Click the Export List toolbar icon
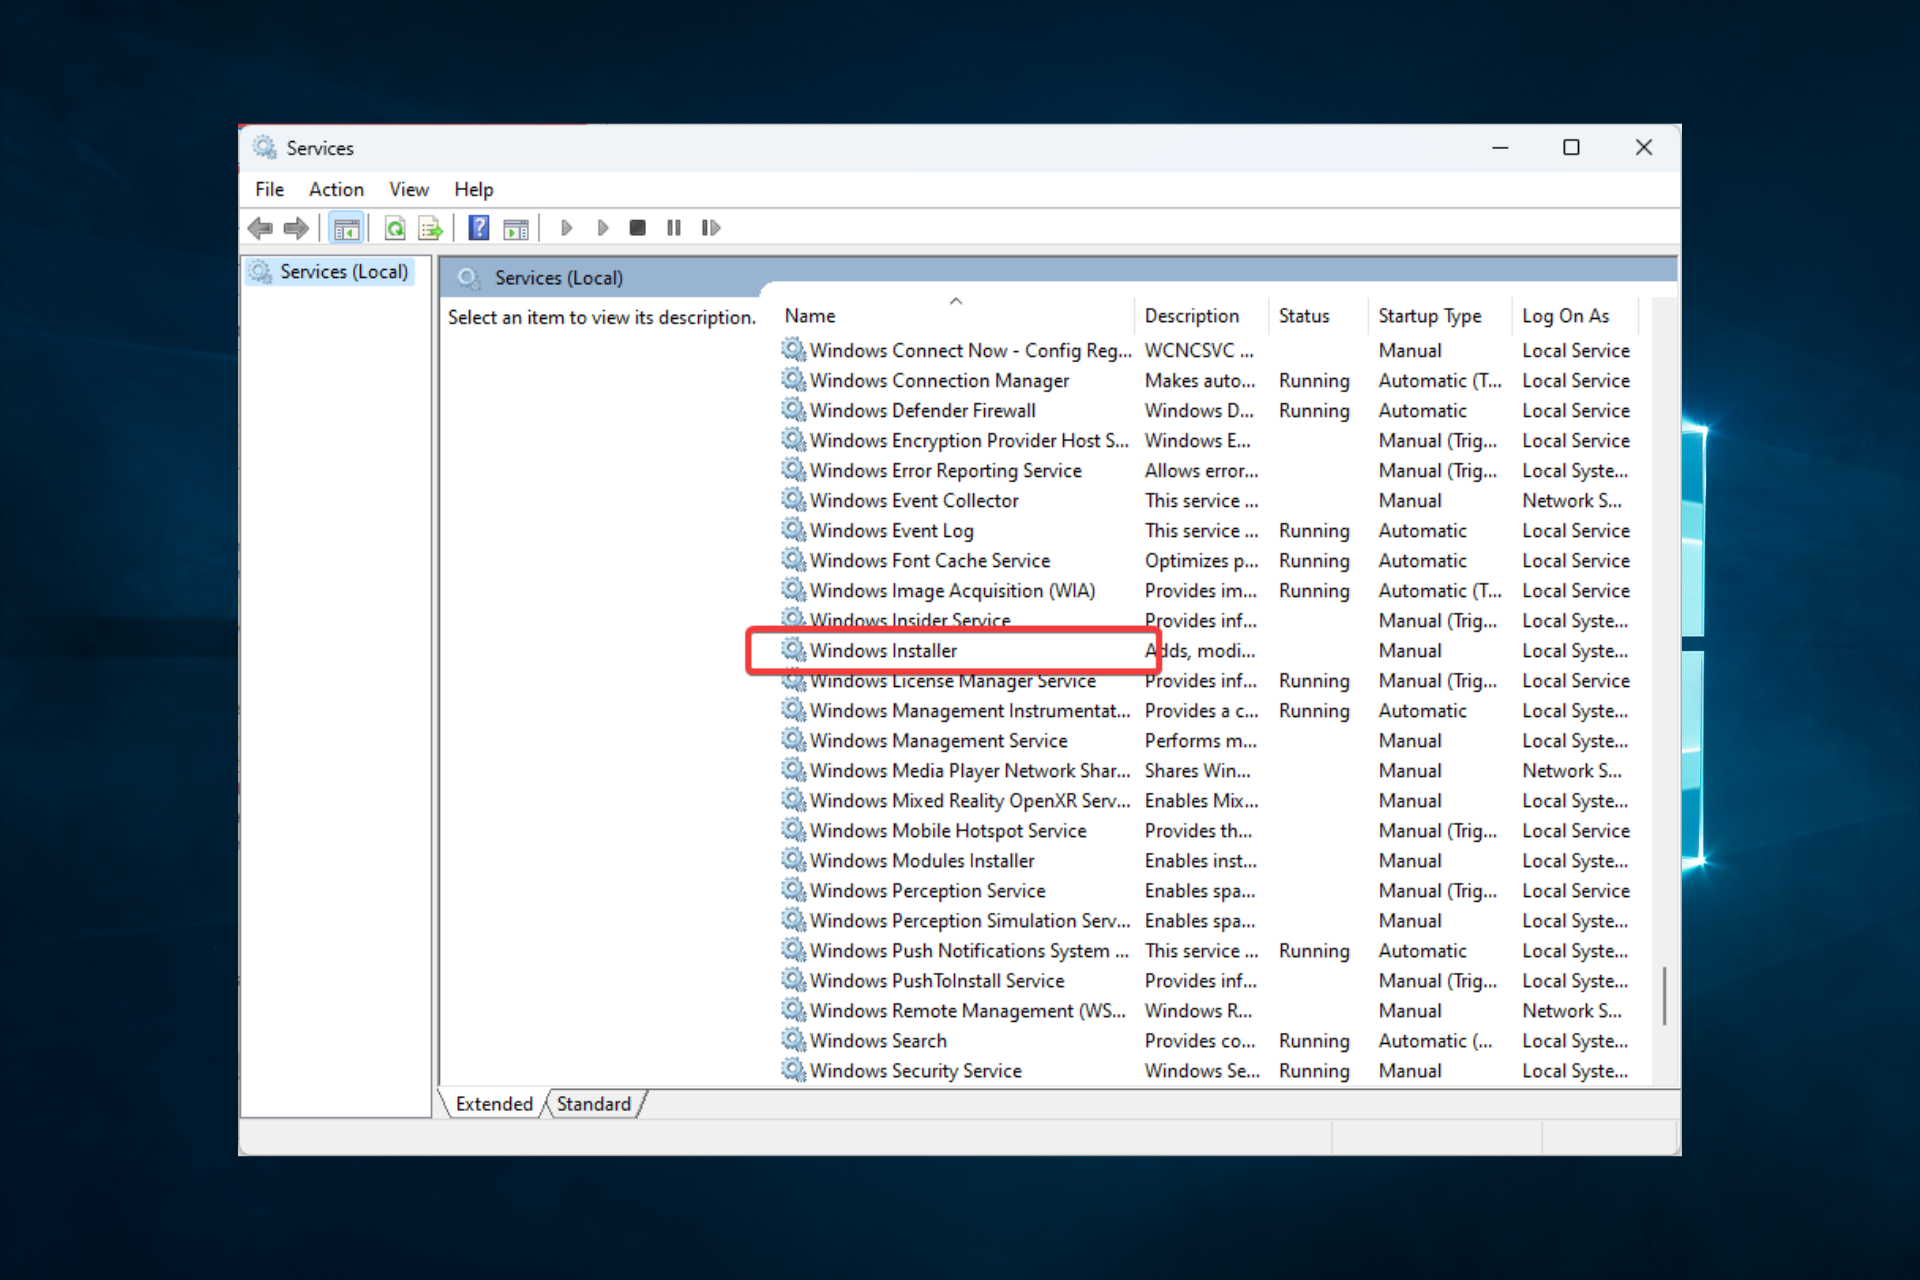The height and width of the screenshot is (1280, 1920). click(431, 228)
